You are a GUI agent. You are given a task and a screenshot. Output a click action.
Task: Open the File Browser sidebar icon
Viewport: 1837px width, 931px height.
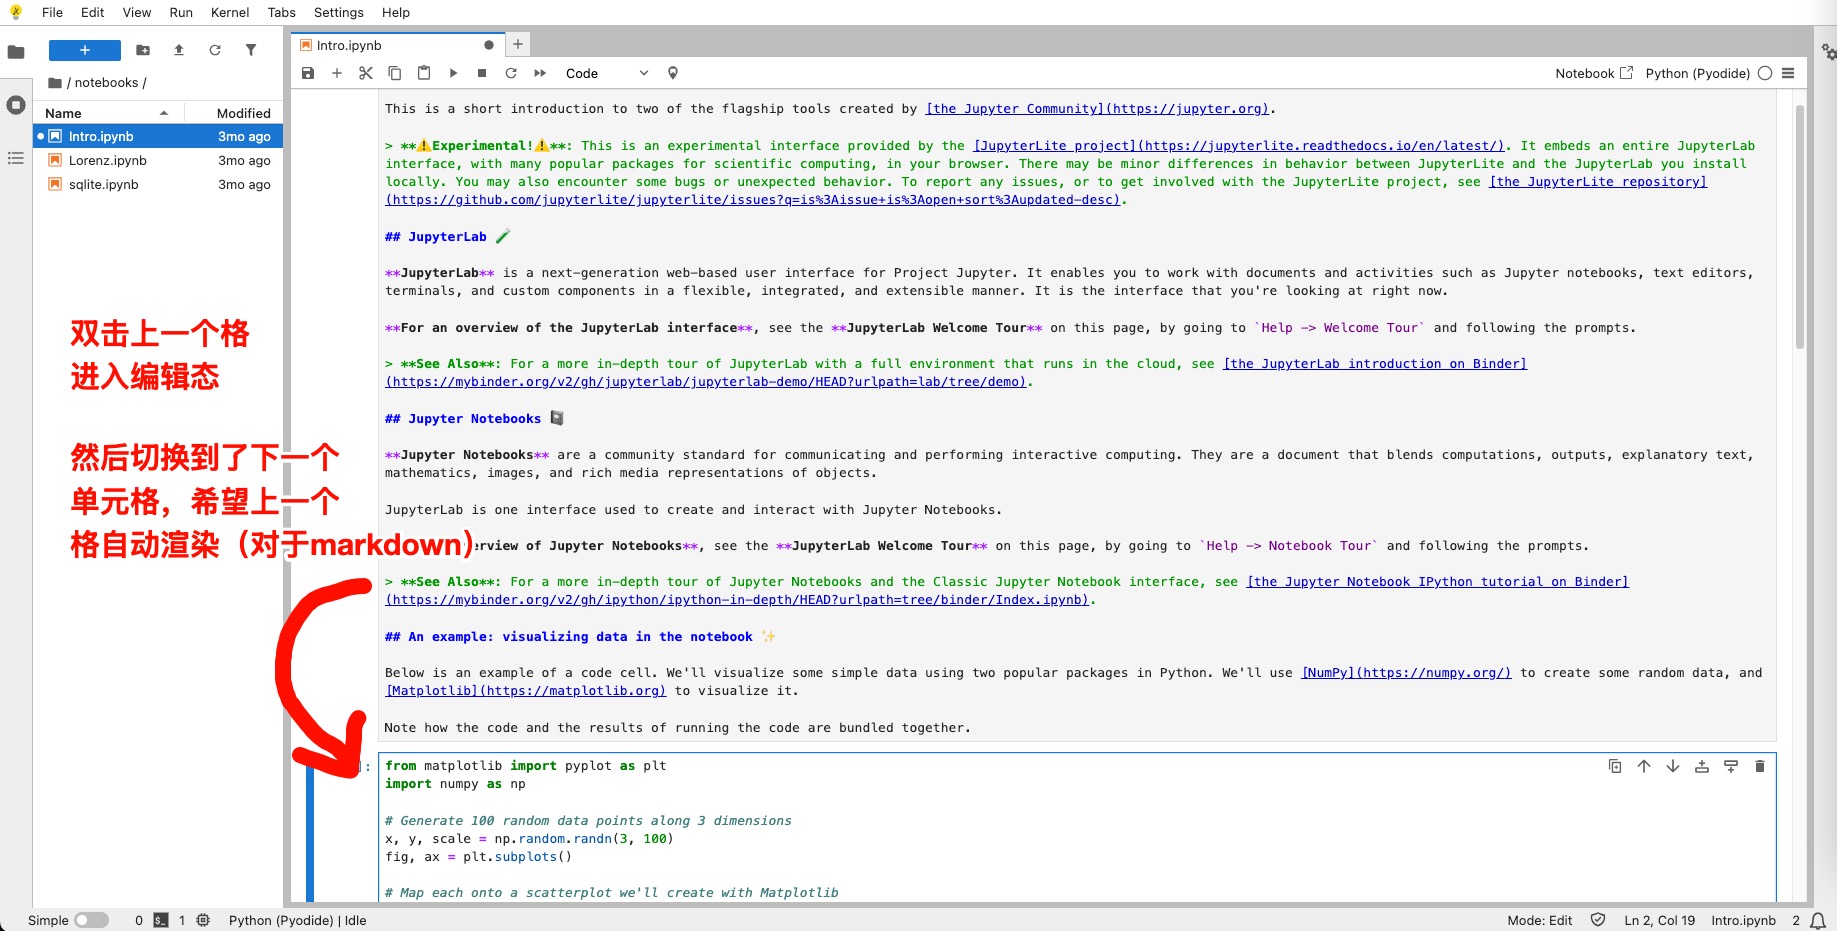[x=16, y=52]
